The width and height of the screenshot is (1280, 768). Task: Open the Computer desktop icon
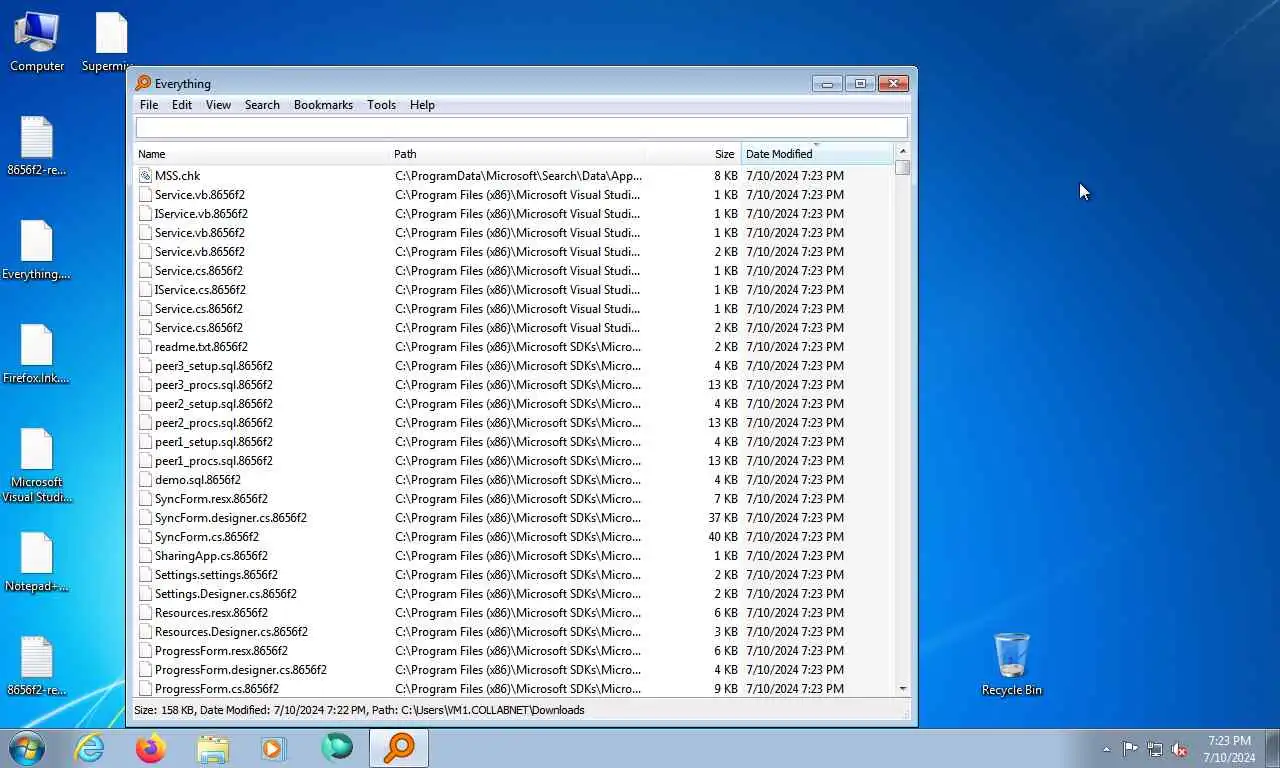pos(37,42)
